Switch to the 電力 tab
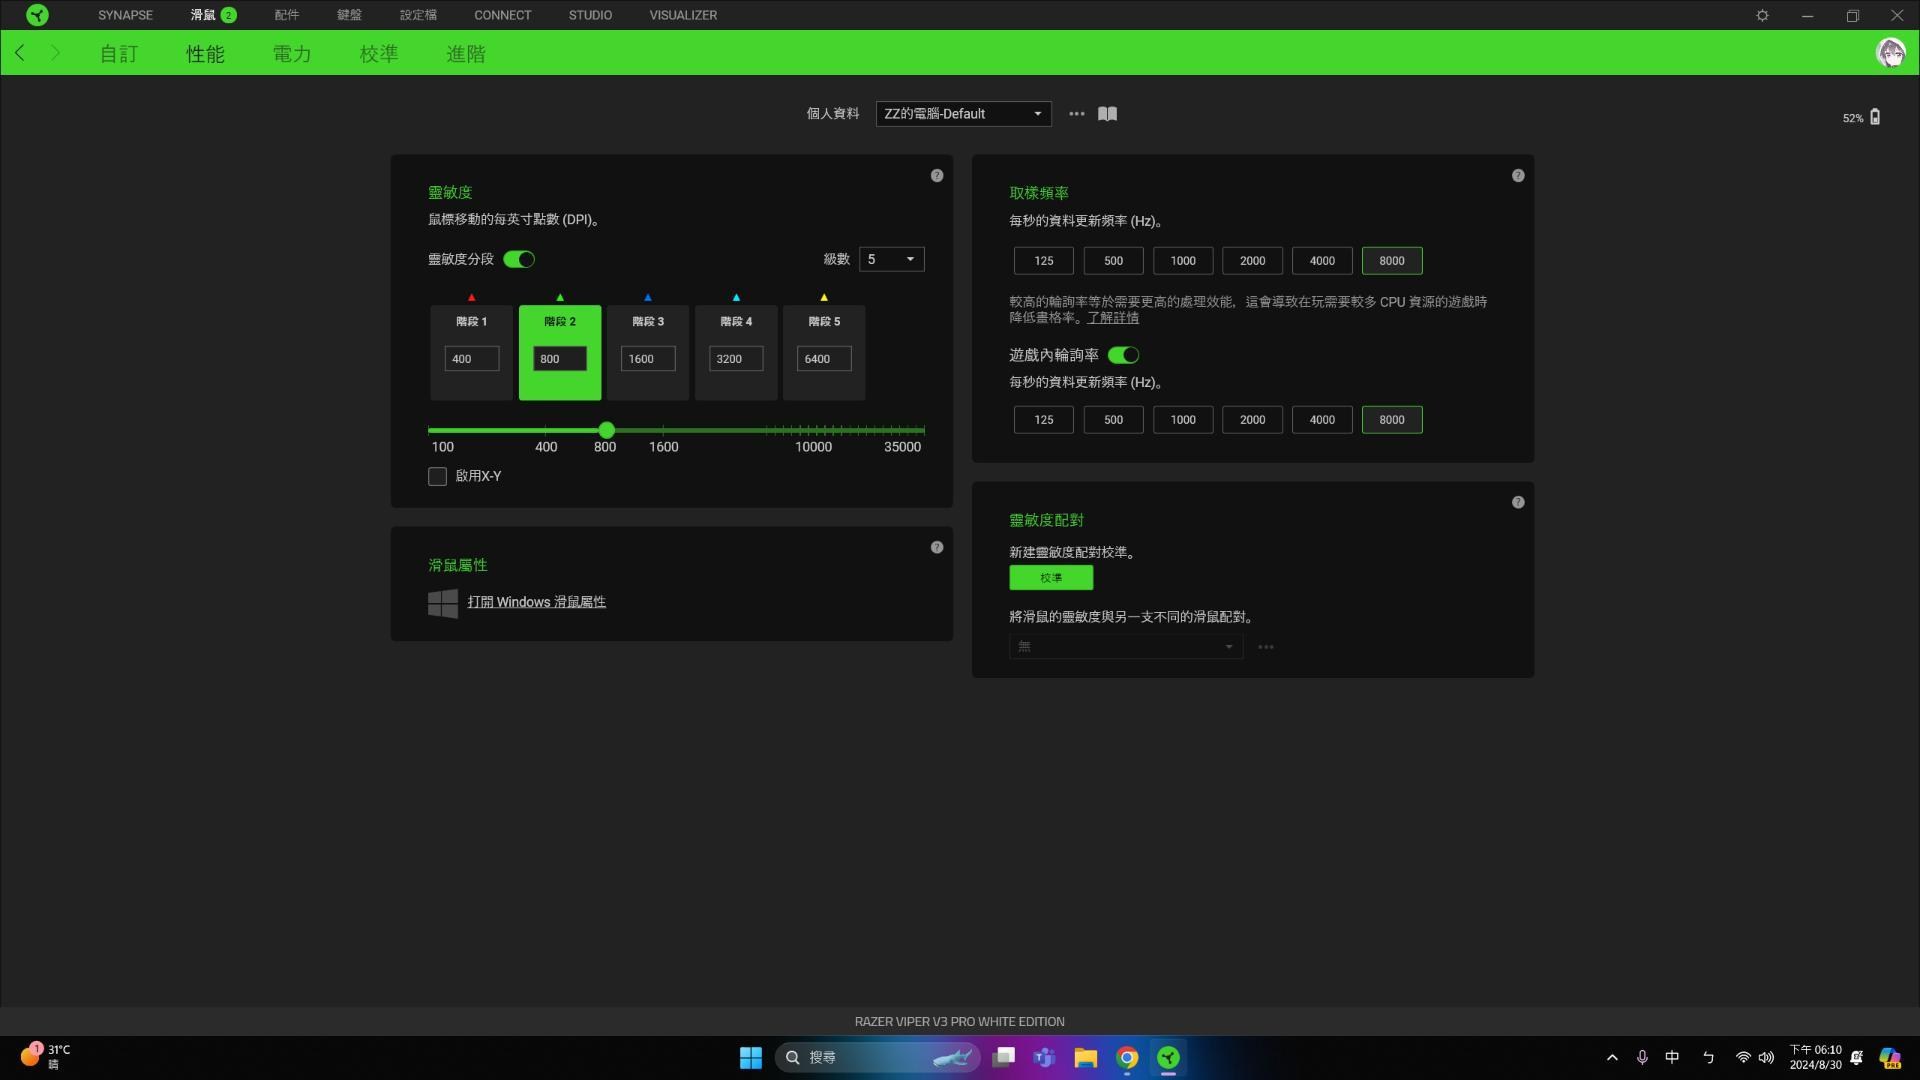The image size is (1920, 1080). [292, 54]
